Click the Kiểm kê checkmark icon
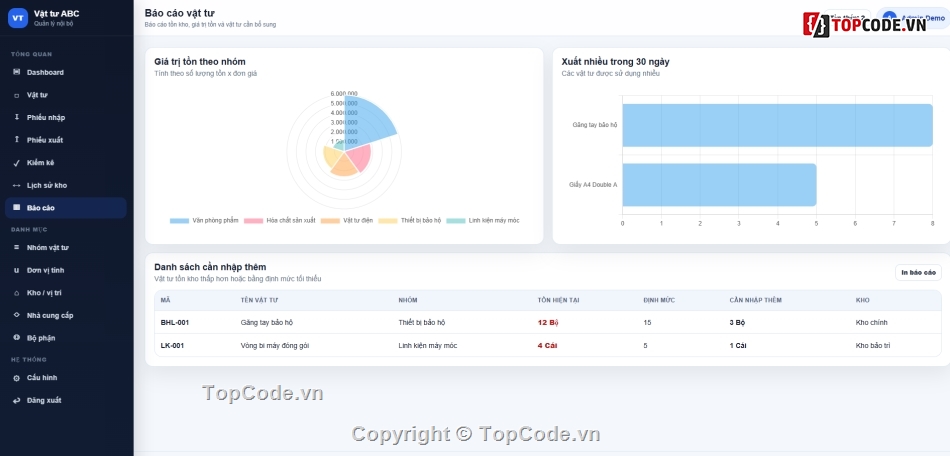 pyautogui.click(x=16, y=163)
